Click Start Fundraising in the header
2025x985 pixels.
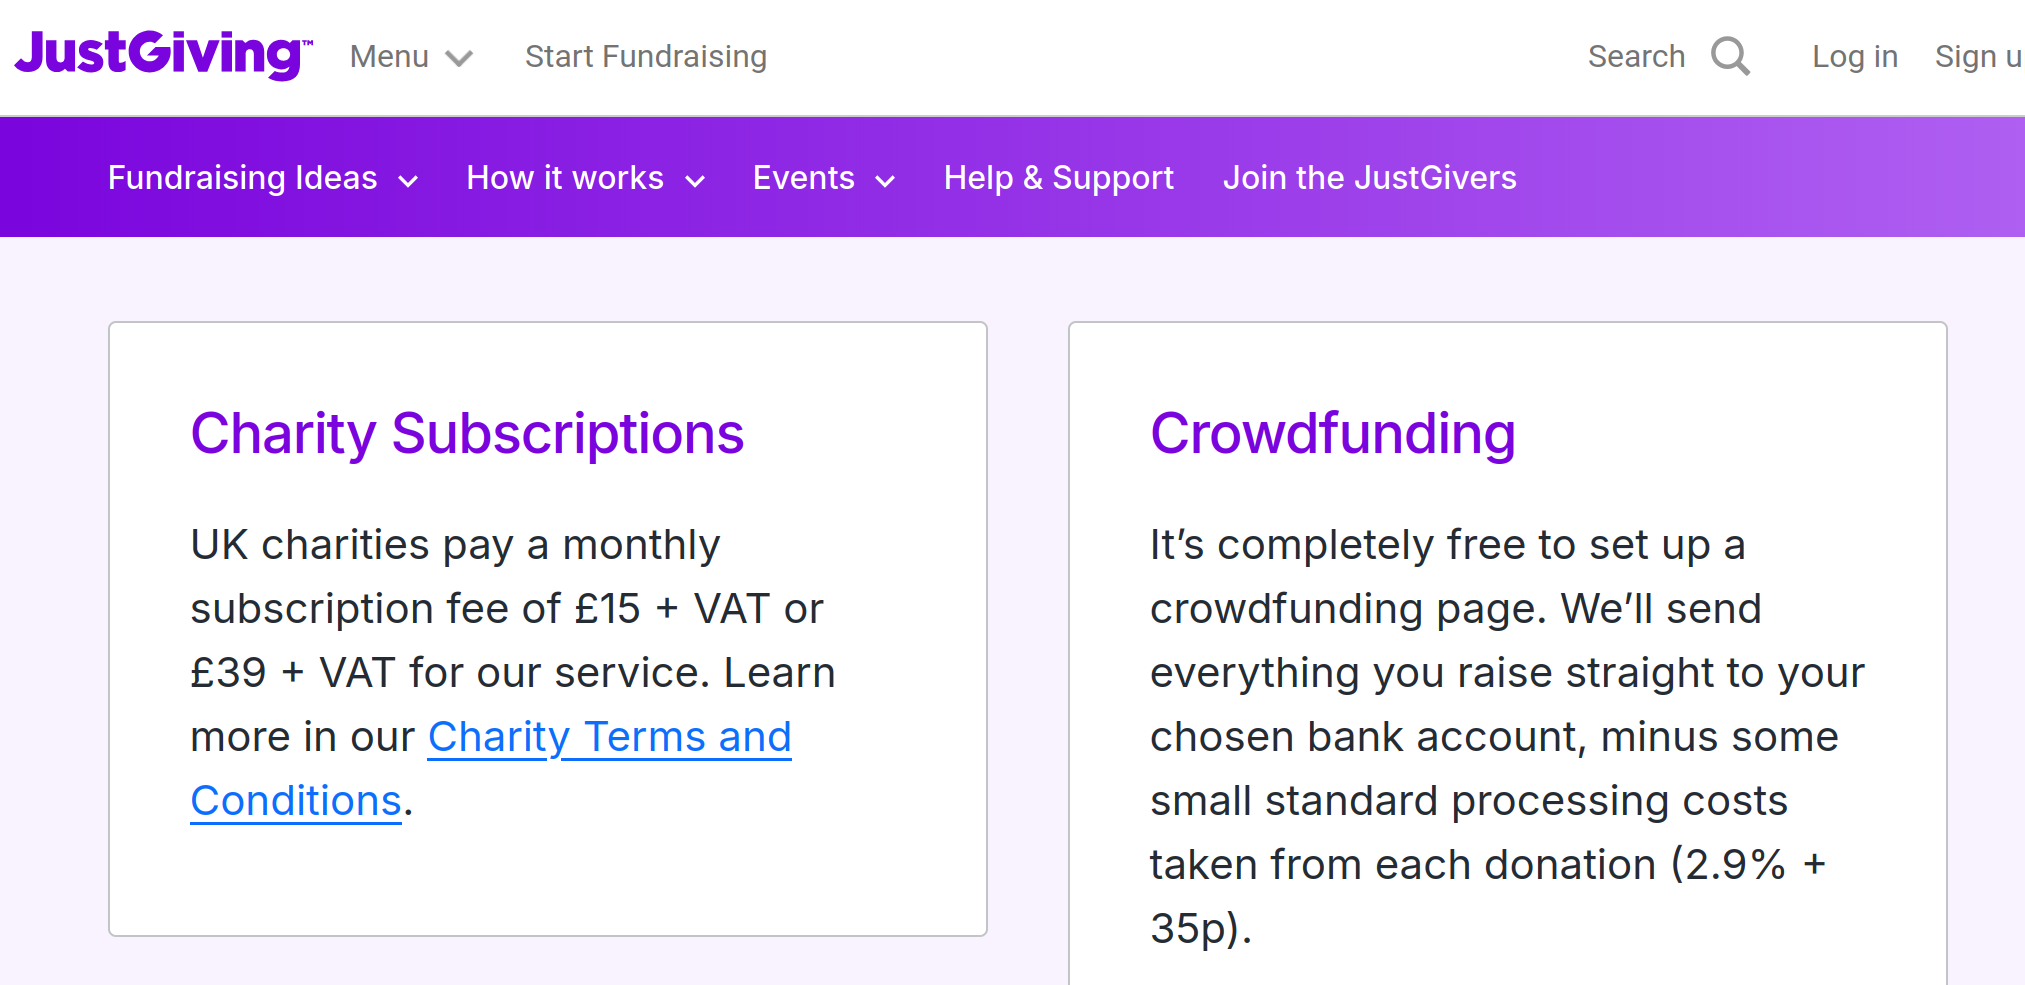coord(645,57)
